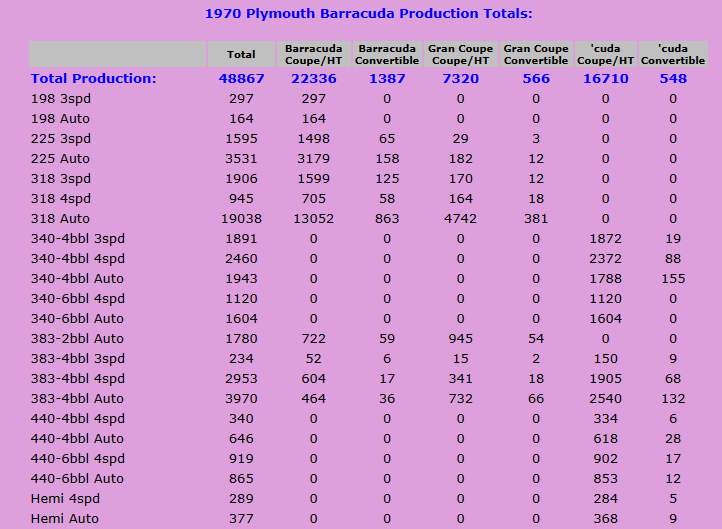Viewport: 722px width, 529px height.
Task: Select the '198 Auto' row label
Action: [x=60, y=119]
